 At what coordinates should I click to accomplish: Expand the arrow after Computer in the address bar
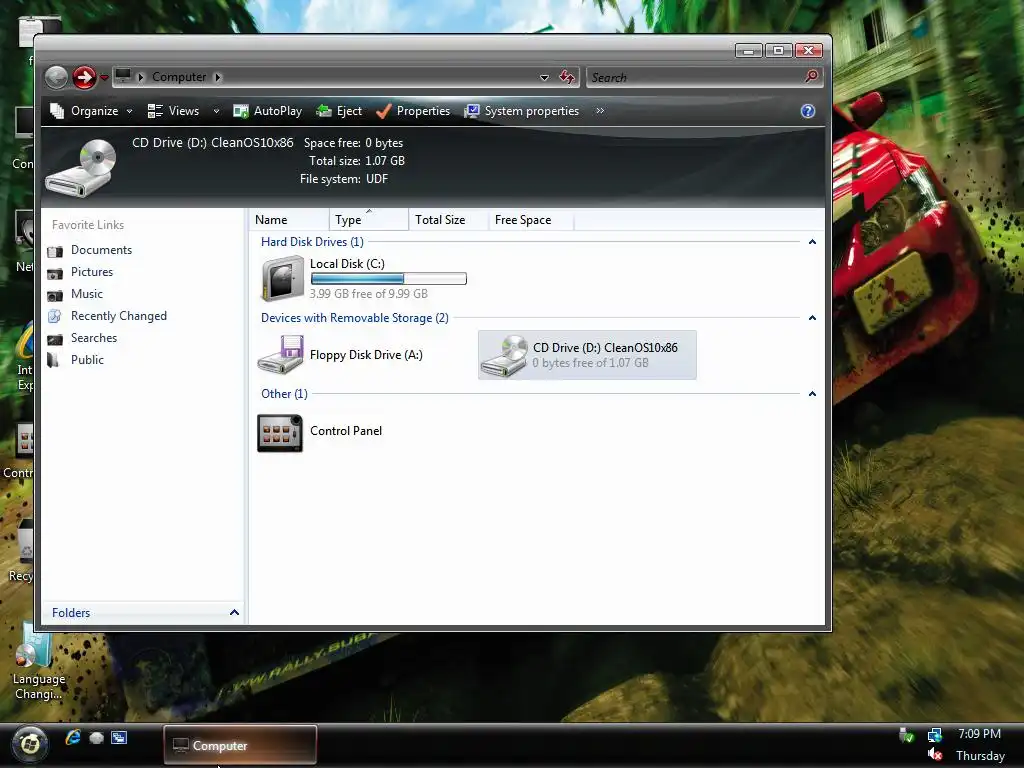pyautogui.click(x=217, y=77)
